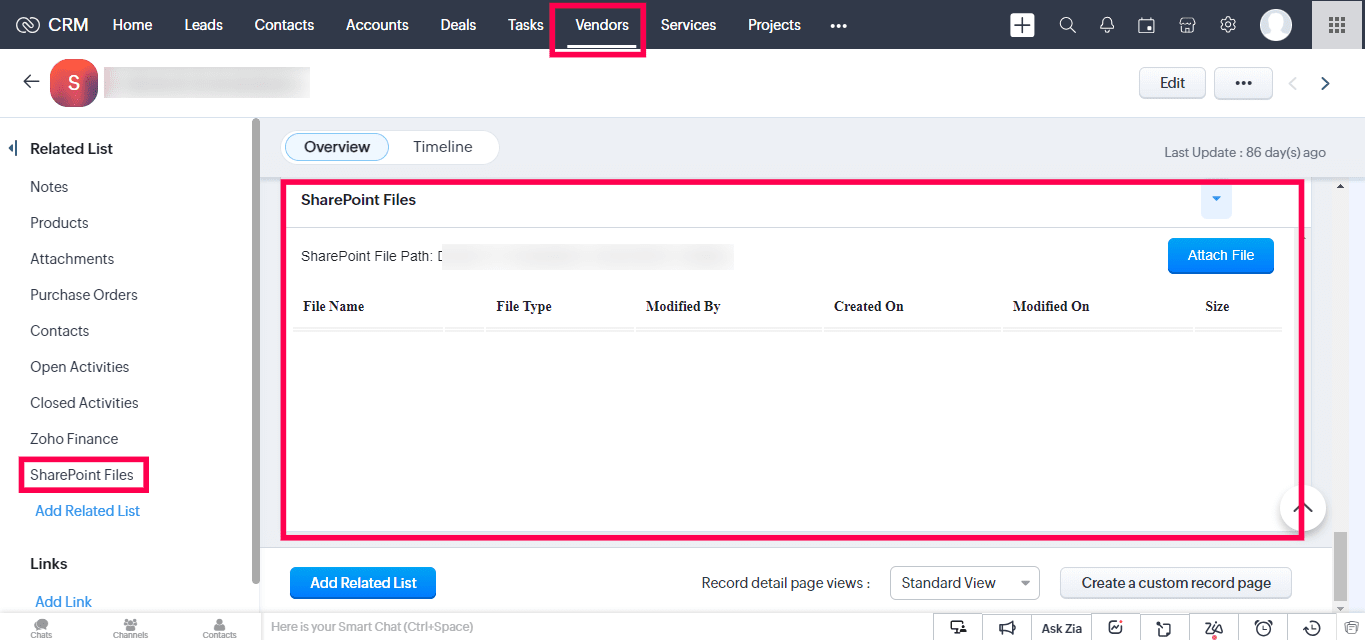Expand the more modules ellipsis menu
Image resolution: width=1365 pixels, height=640 pixels.
click(839, 25)
